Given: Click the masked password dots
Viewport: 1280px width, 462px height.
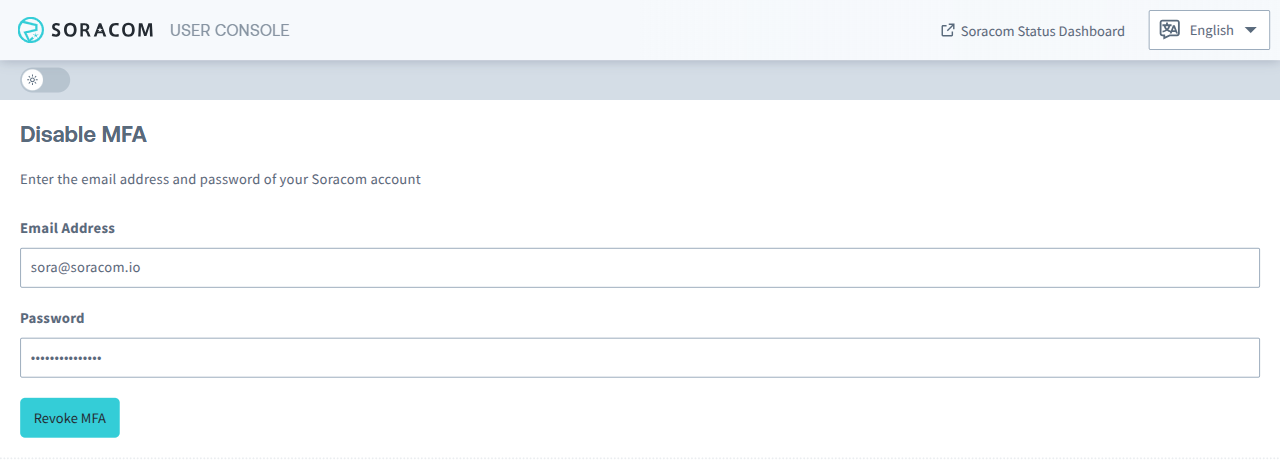Looking at the screenshot, I should pyautogui.click(x=66, y=358).
